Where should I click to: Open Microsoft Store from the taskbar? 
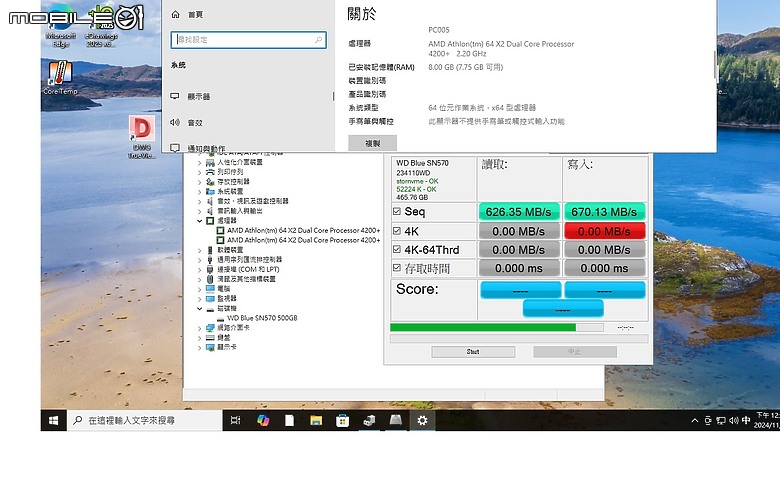click(342, 421)
